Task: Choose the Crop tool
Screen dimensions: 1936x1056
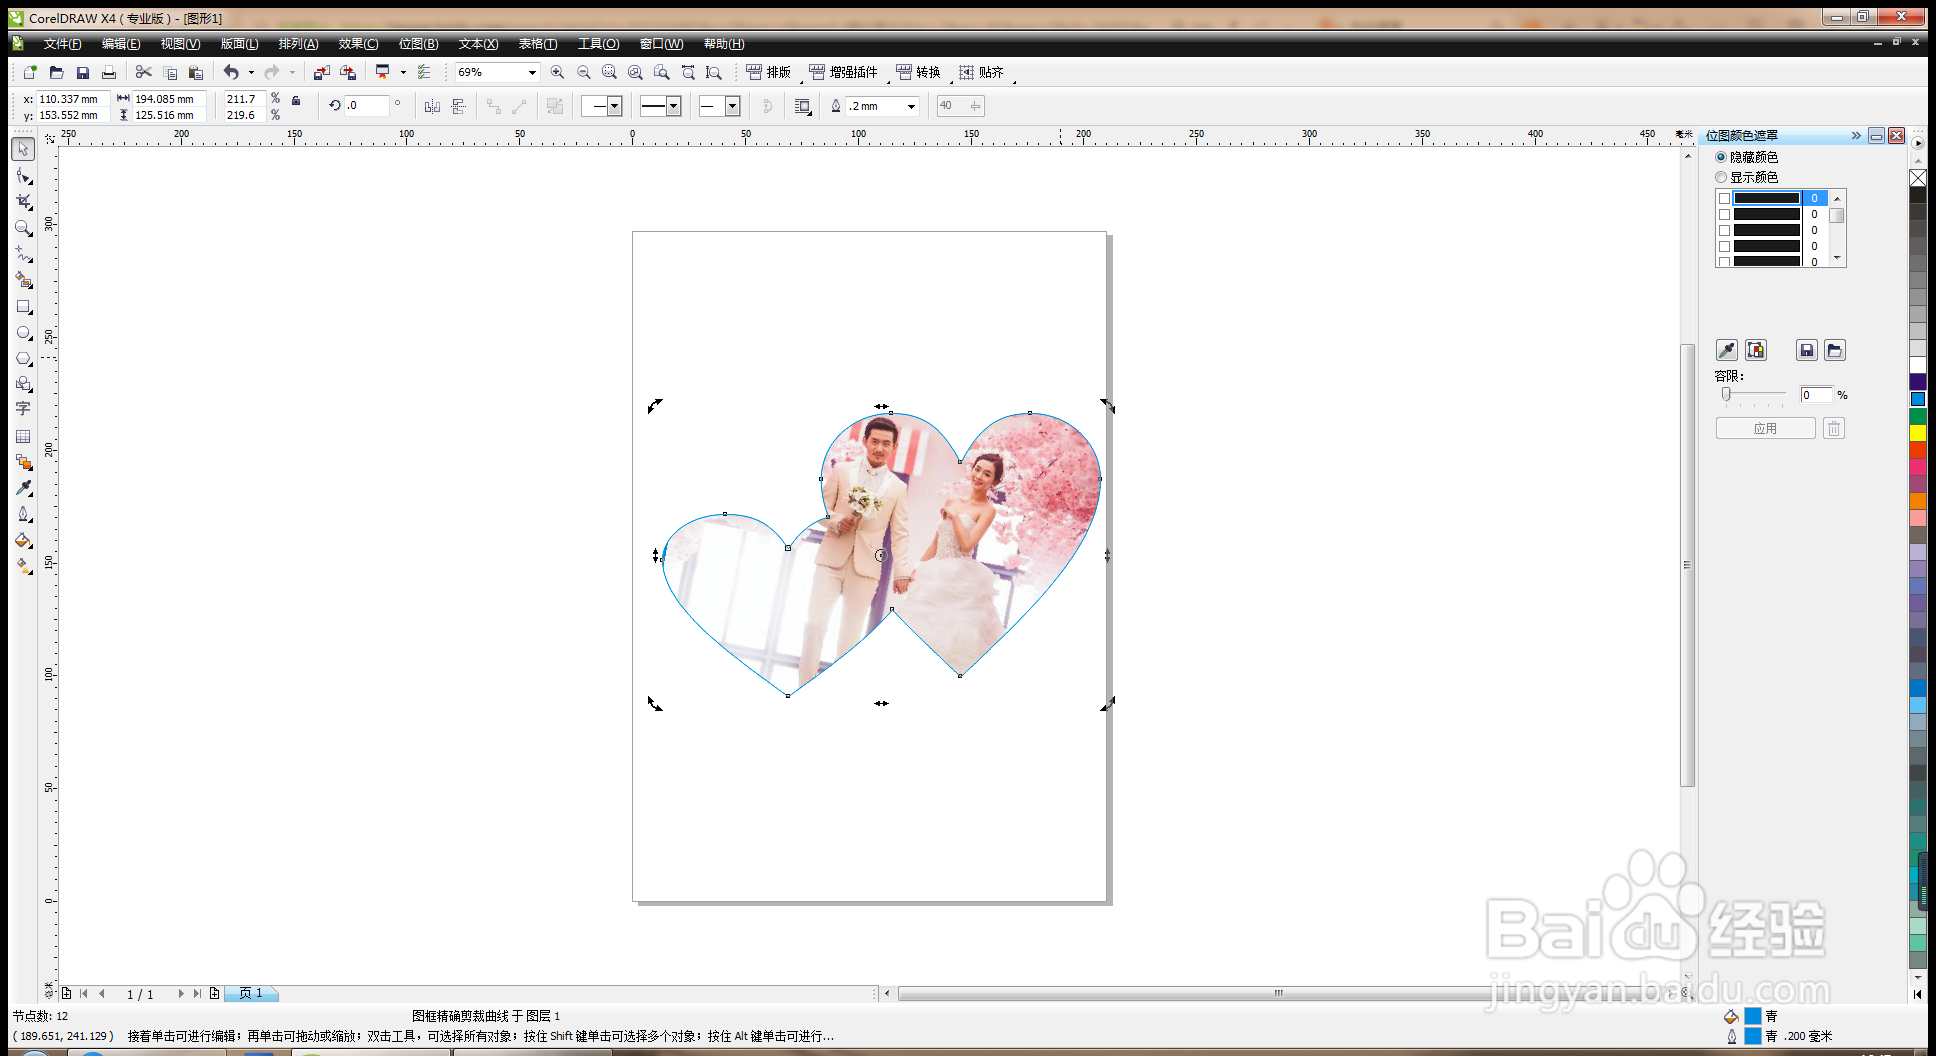Action: coord(23,202)
